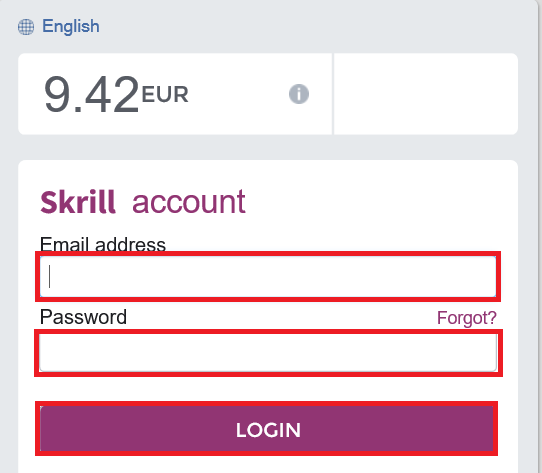
Task: Open the info icon beside the amount
Action: pos(299,94)
